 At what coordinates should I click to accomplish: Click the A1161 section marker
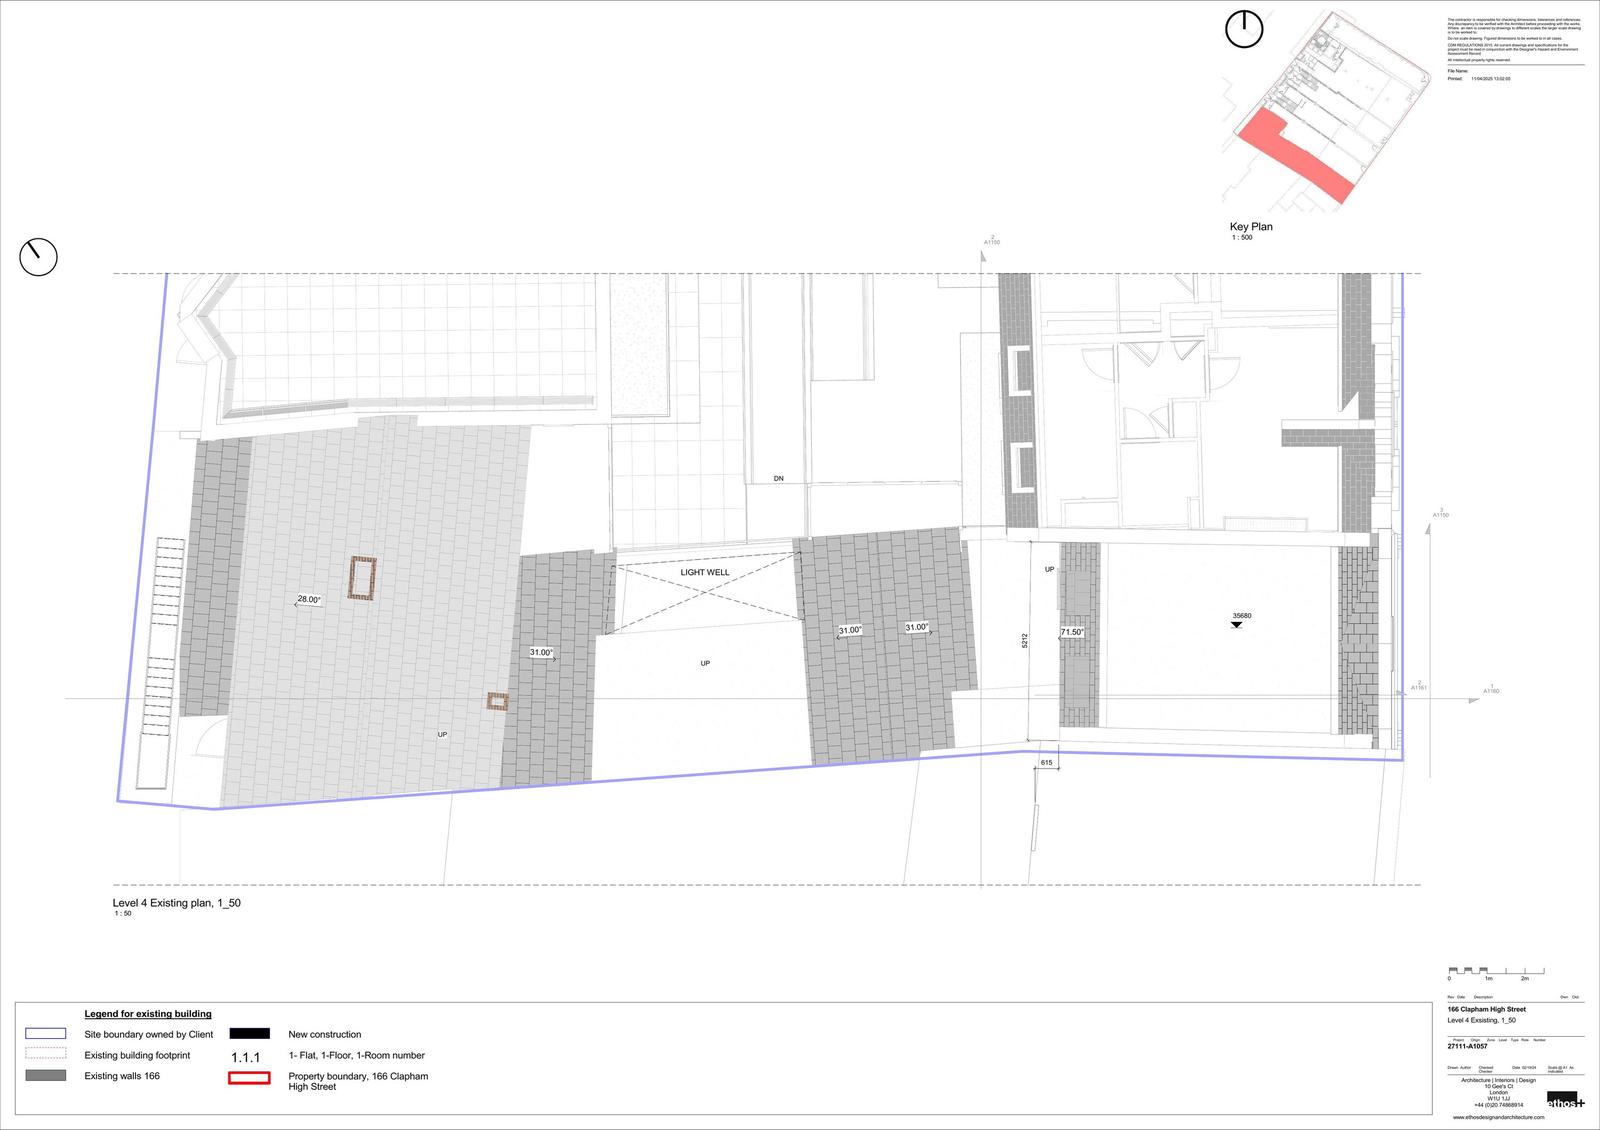tap(1419, 687)
